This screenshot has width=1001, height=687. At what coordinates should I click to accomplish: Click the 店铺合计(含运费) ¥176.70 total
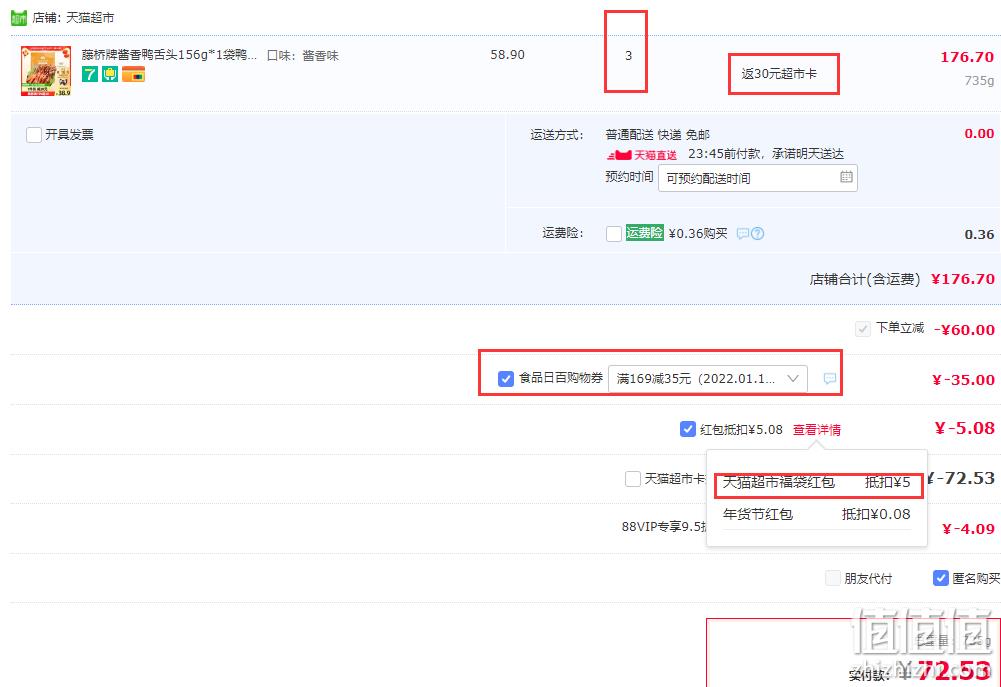(x=902, y=279)
